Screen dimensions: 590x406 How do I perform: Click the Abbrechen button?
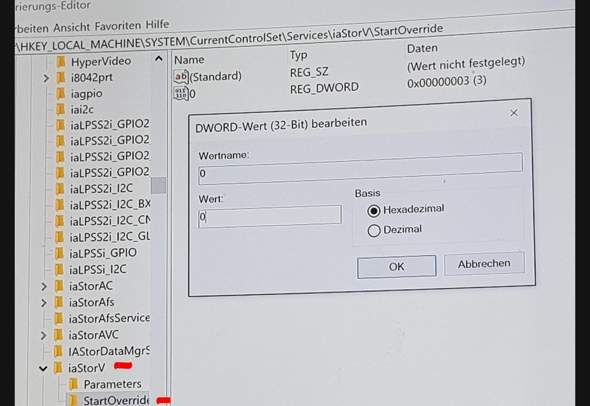484,264
